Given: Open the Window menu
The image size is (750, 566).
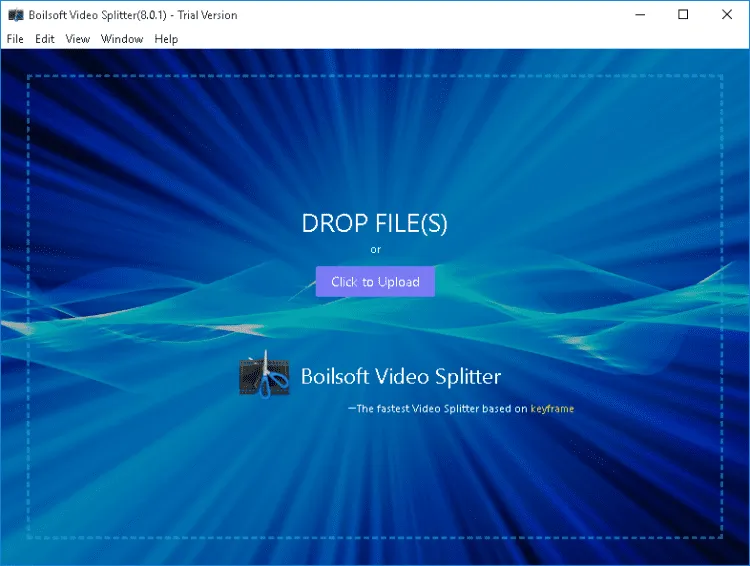Looking at the screenshot, I should [x=122, y=39].
